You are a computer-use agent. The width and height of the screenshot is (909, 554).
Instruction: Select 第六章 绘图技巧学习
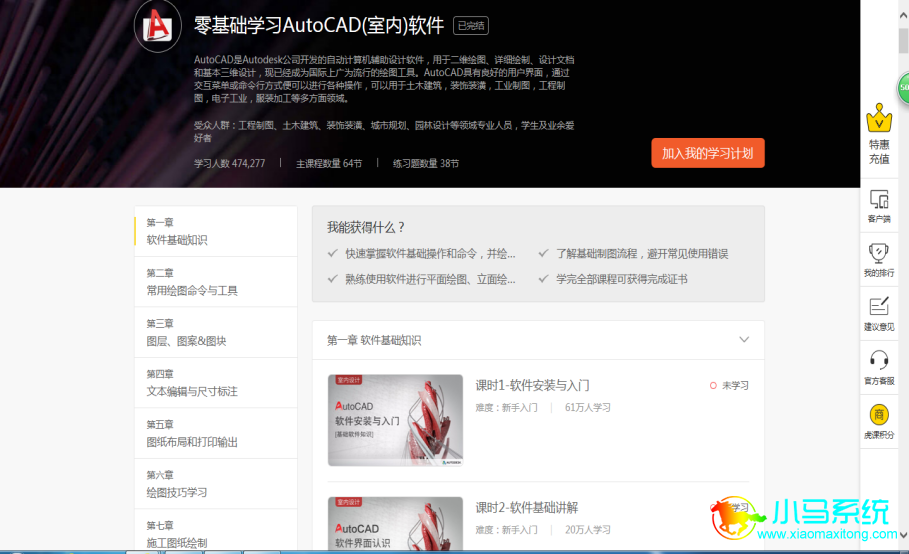pyautogui.click(x=216, y=483)
